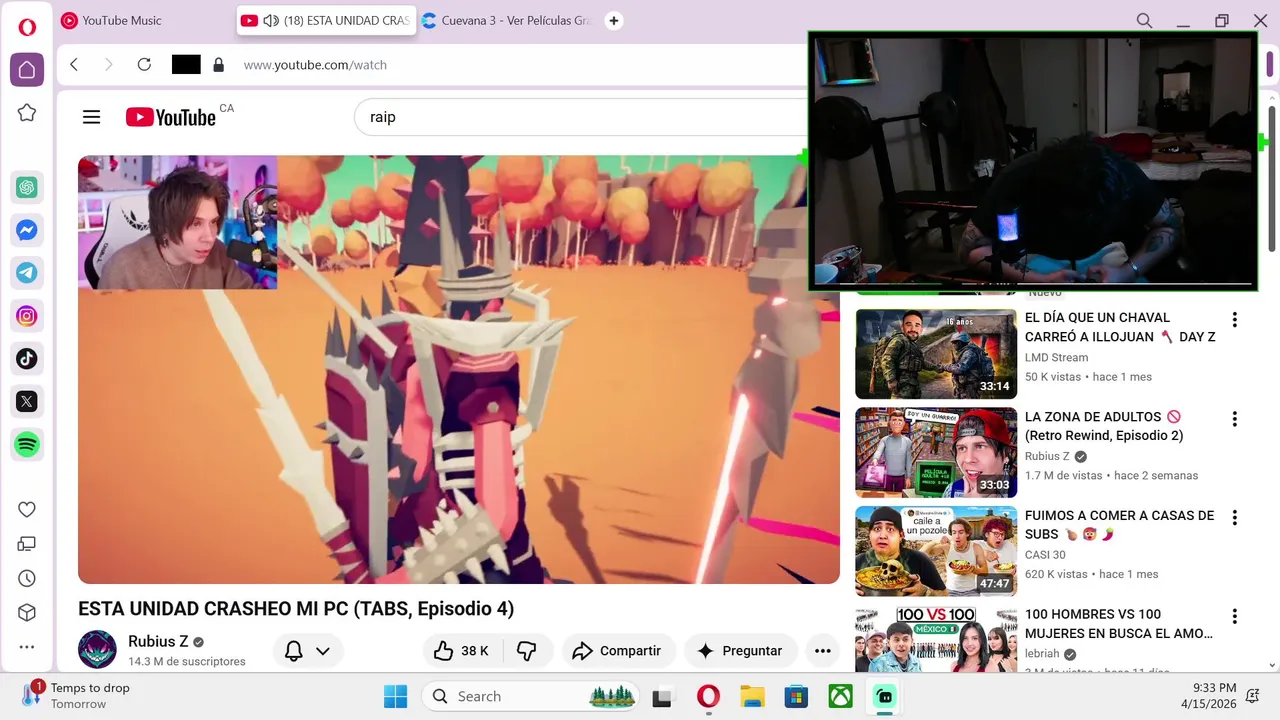Open the Rubius Z channel name link
The height and width of the screenshot is (720, 1280).
point(158,642)
